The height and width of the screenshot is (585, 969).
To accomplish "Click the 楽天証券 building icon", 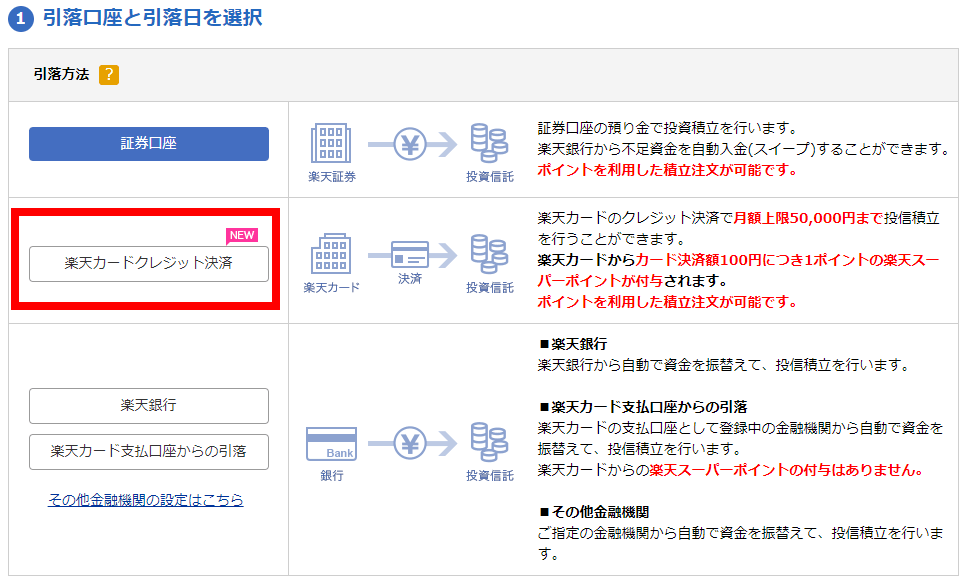I will coord(331,143).
